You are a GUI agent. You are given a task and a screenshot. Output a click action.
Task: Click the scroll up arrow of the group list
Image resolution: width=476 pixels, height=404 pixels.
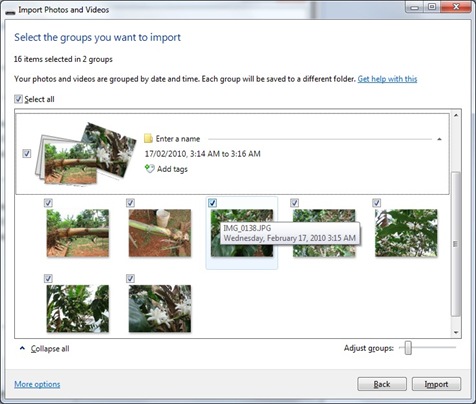point(456,115)
